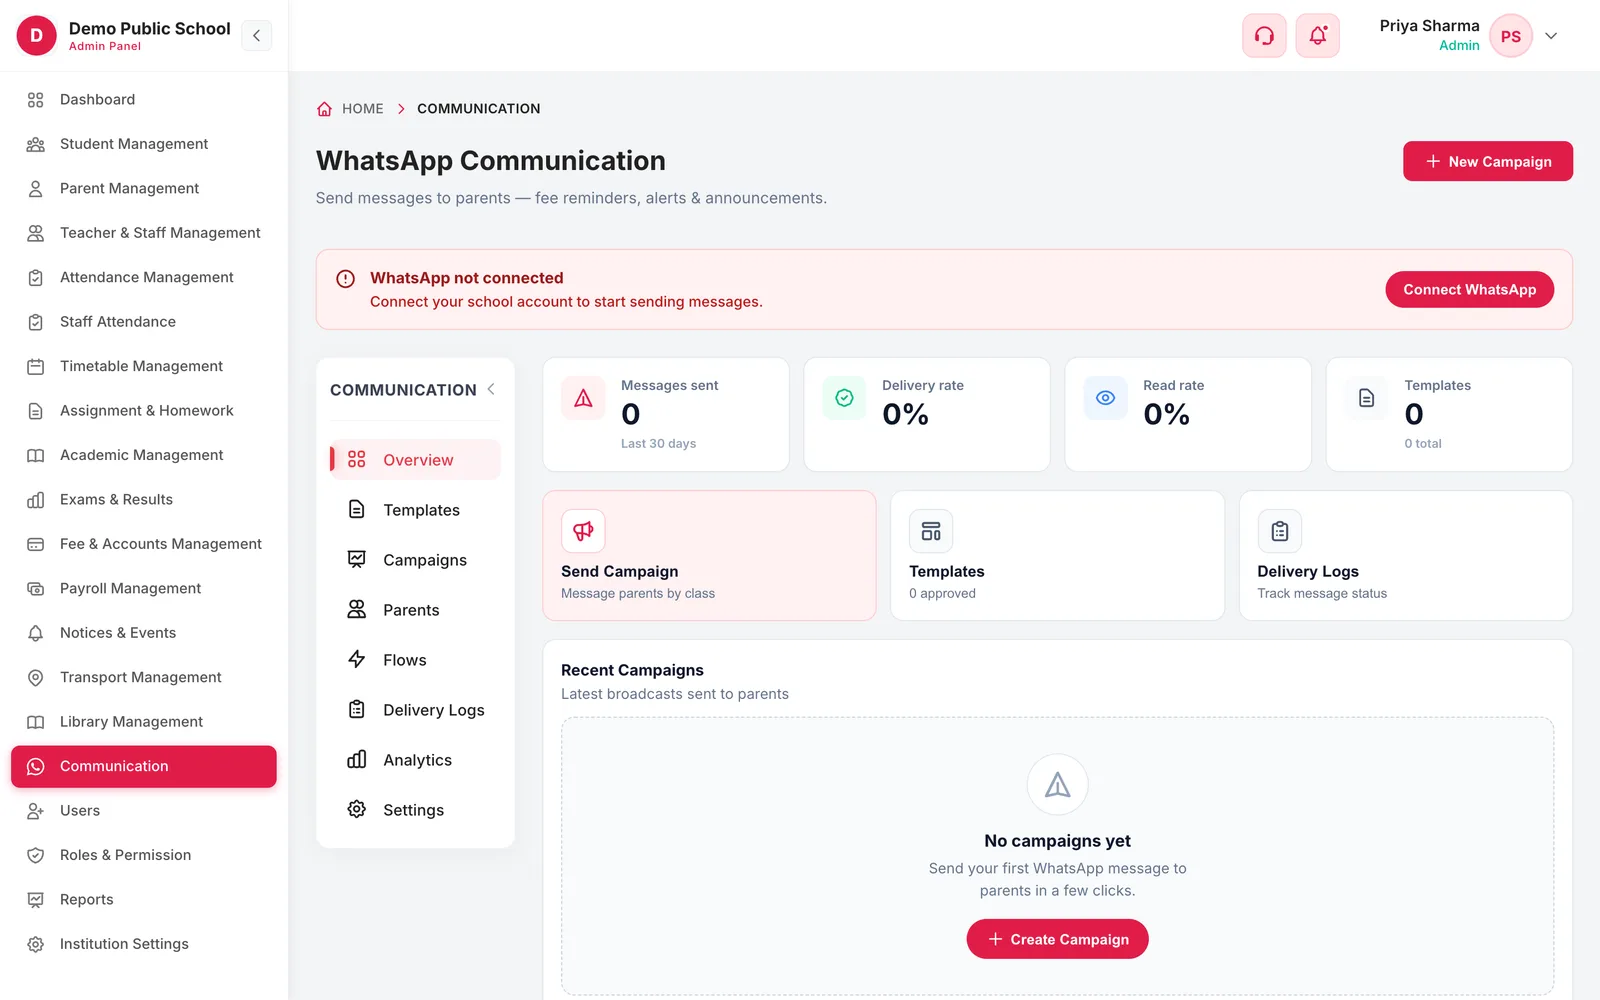Click the Connect WhatsApp button
This screenshot has height=1000, width=1600.
1469,289
